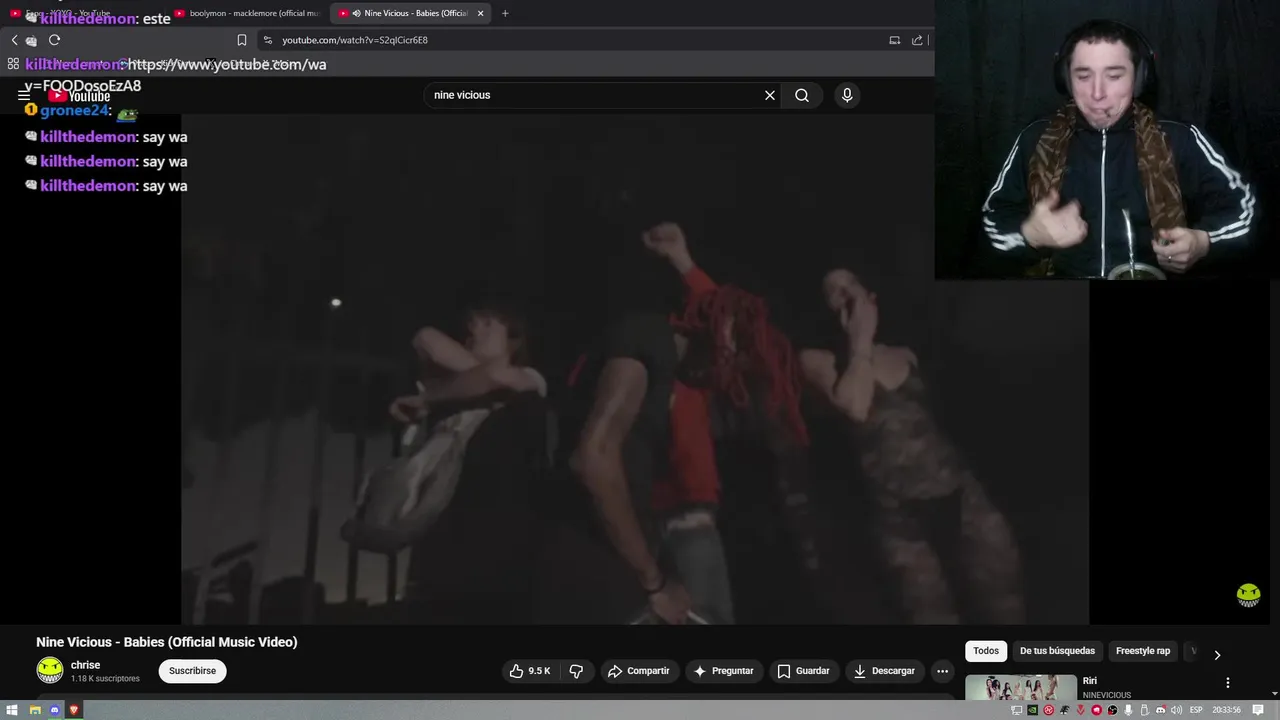Clear the YouTube search text with the X

pos(770,95)
